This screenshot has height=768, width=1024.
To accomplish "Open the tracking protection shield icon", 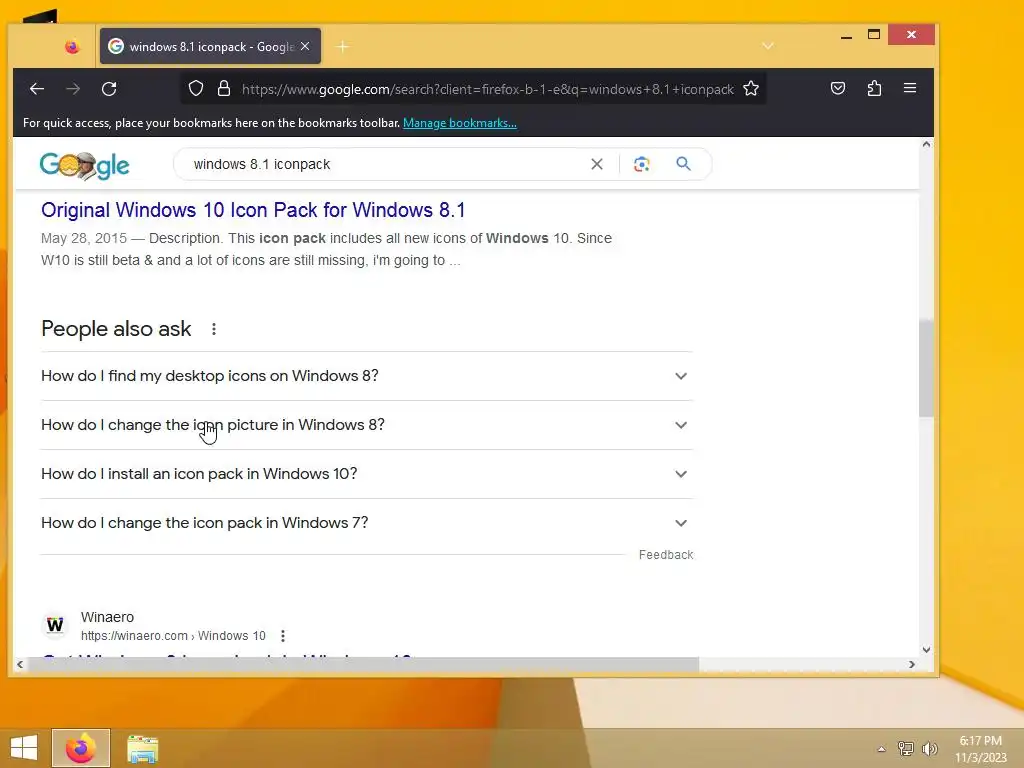I will click(x=196, y=88).
